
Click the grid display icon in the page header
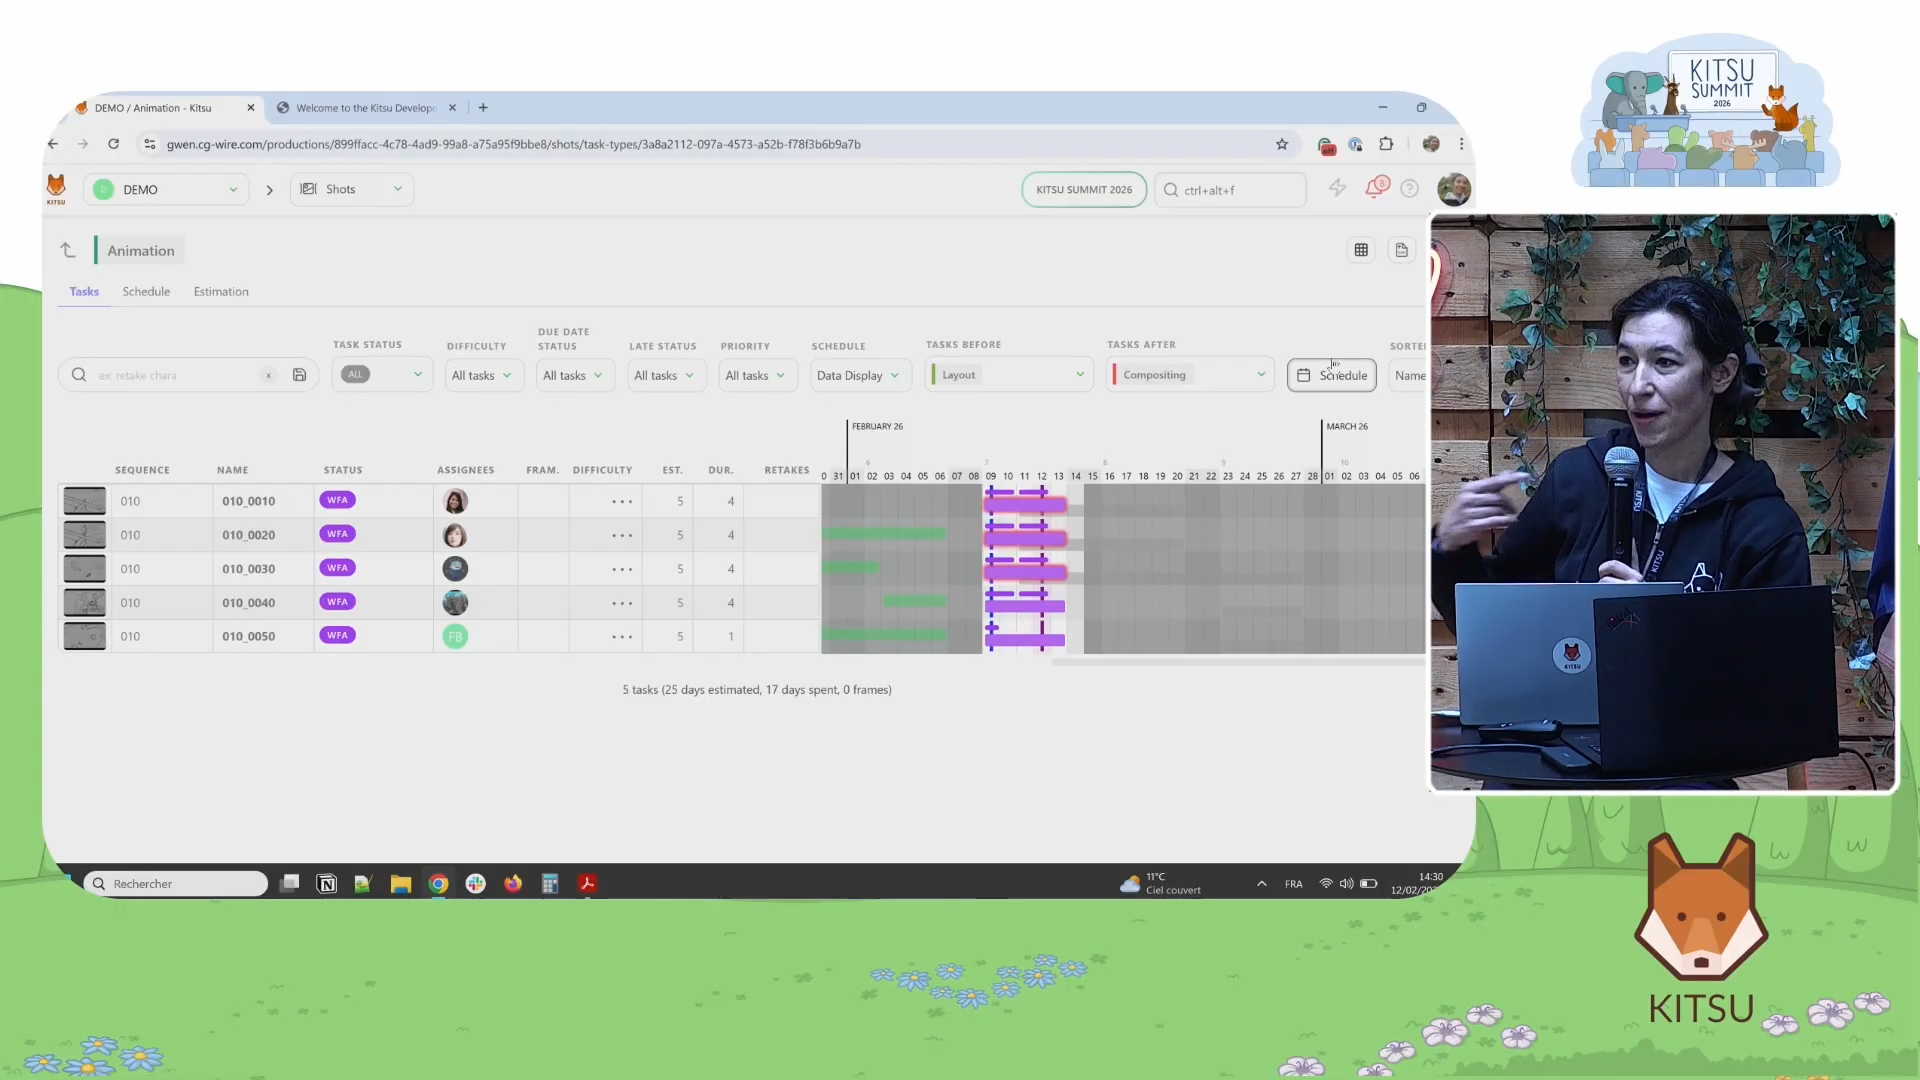1361,250
